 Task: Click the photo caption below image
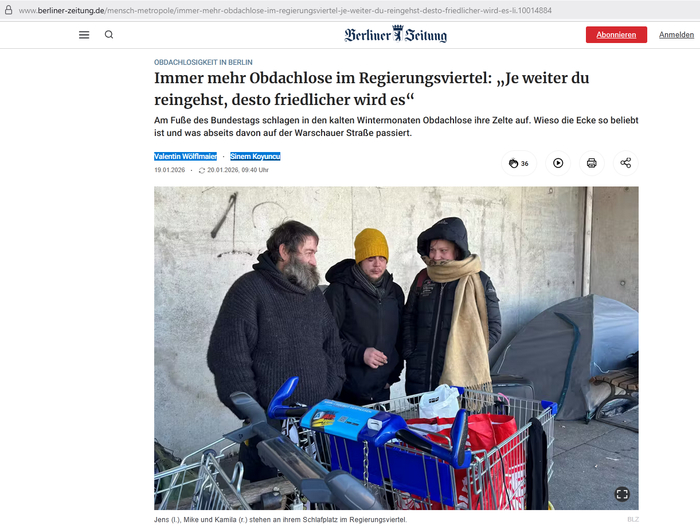click(x=280, y=520)
